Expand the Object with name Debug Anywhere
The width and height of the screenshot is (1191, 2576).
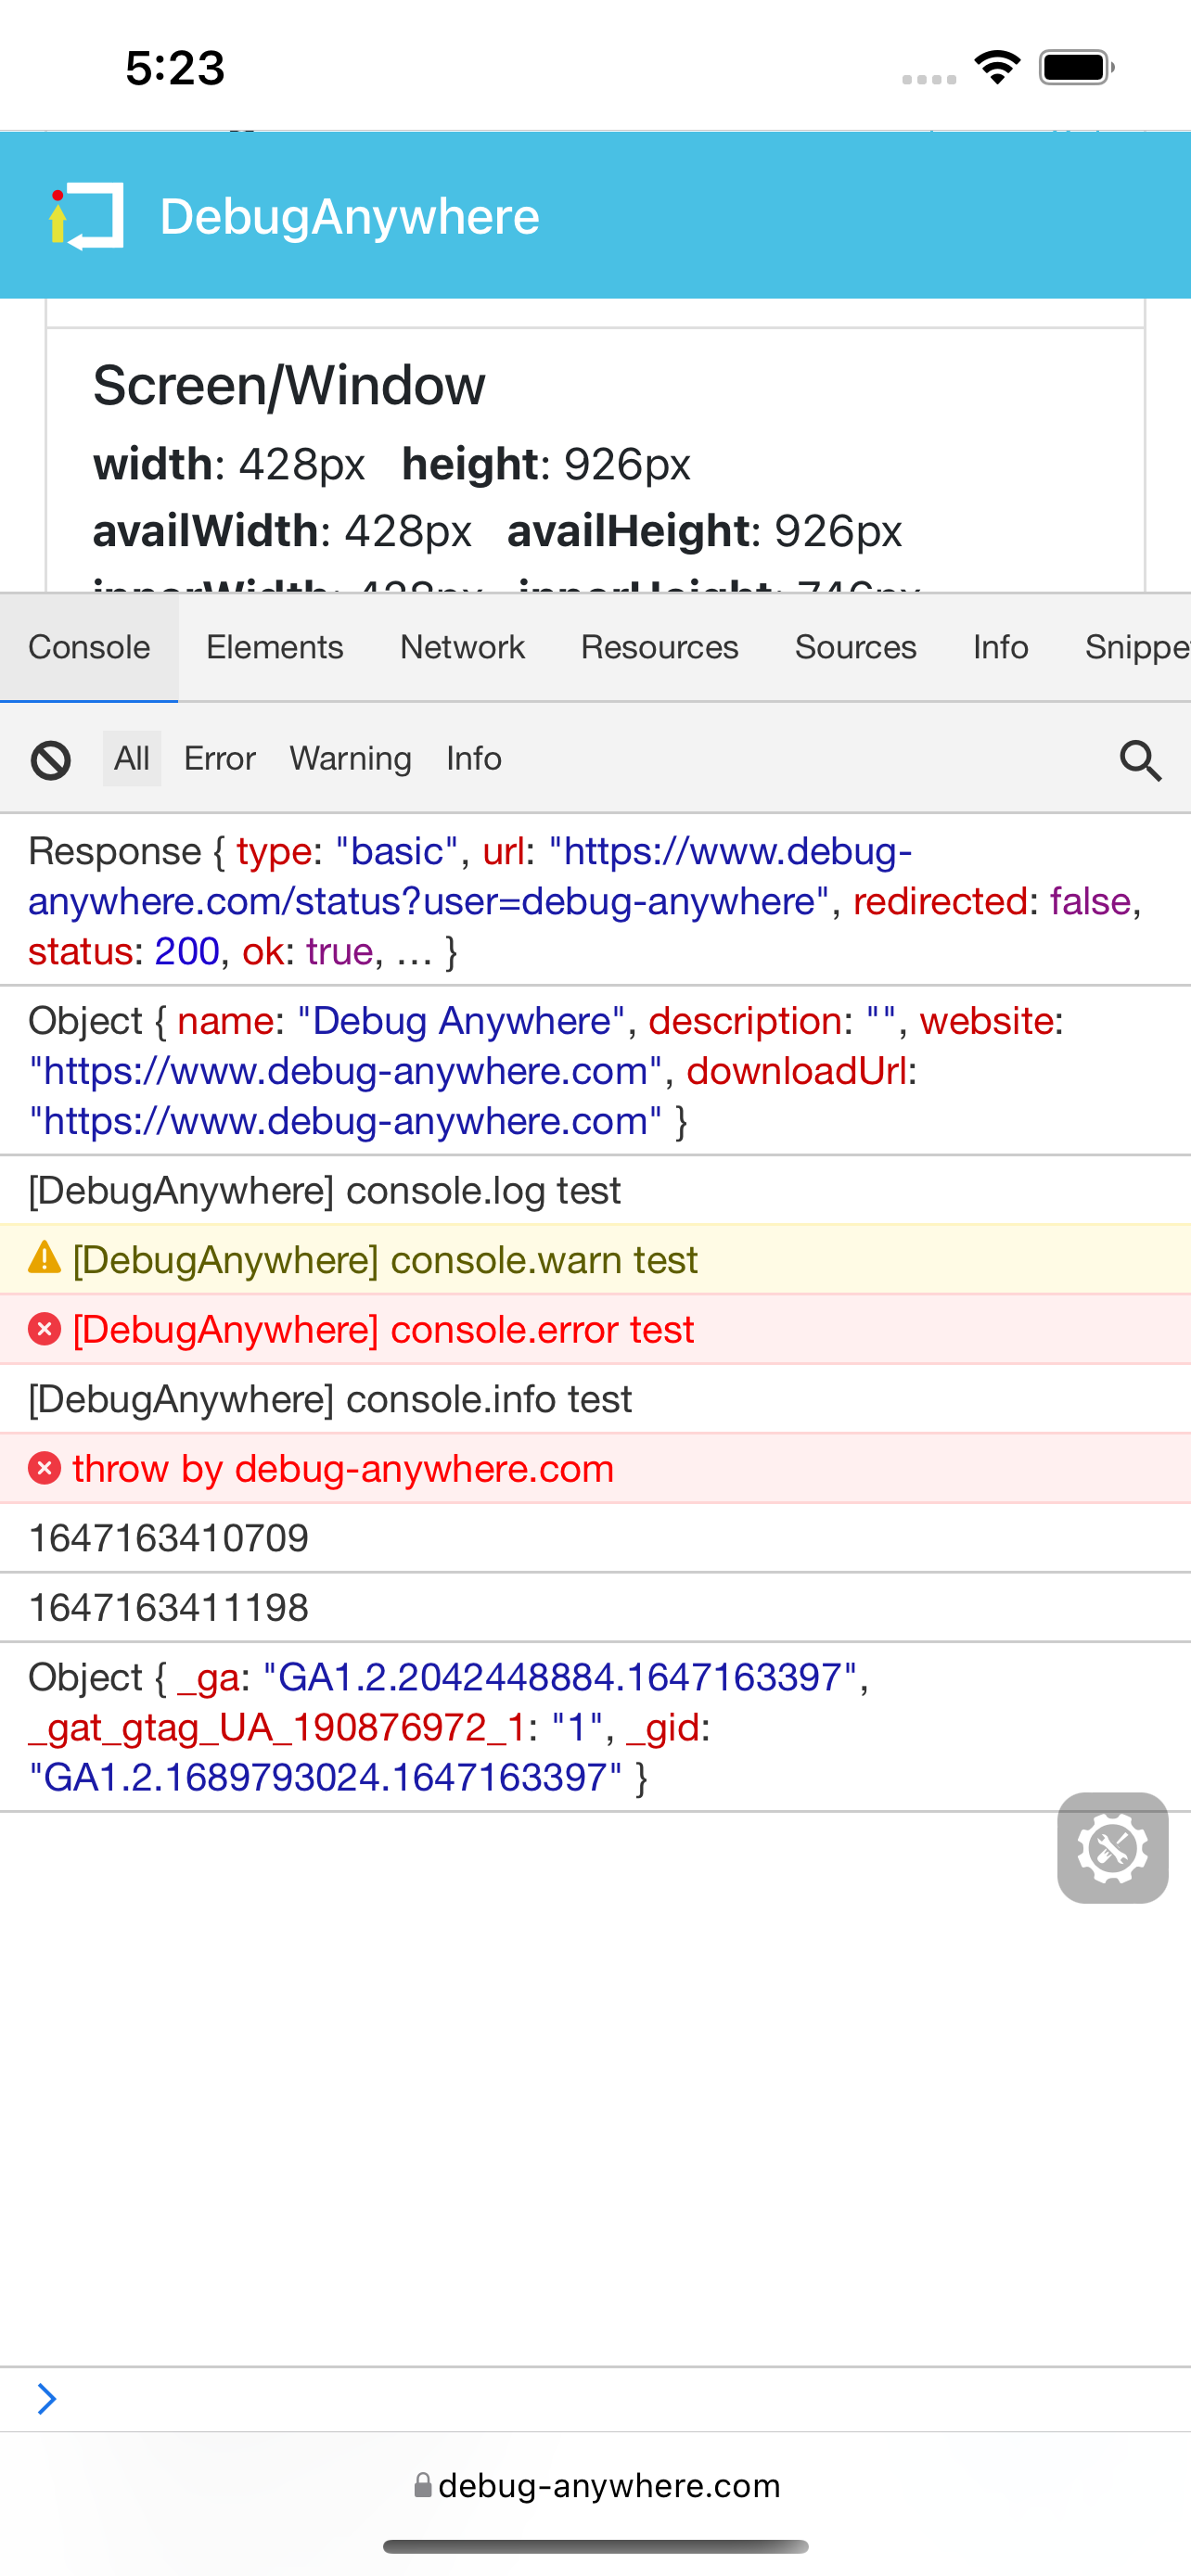[x=86, y=1021]
